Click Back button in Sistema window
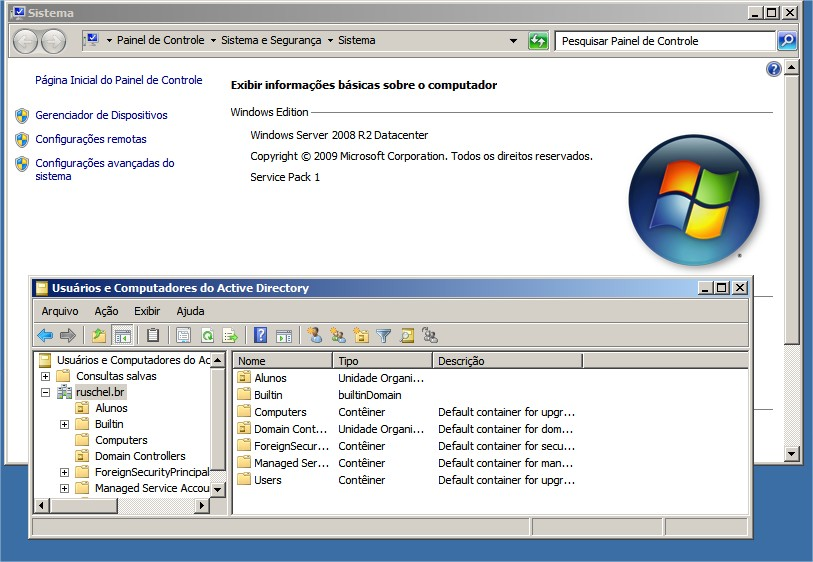Screen dimensions: 813x562 [x=25, y=41]
